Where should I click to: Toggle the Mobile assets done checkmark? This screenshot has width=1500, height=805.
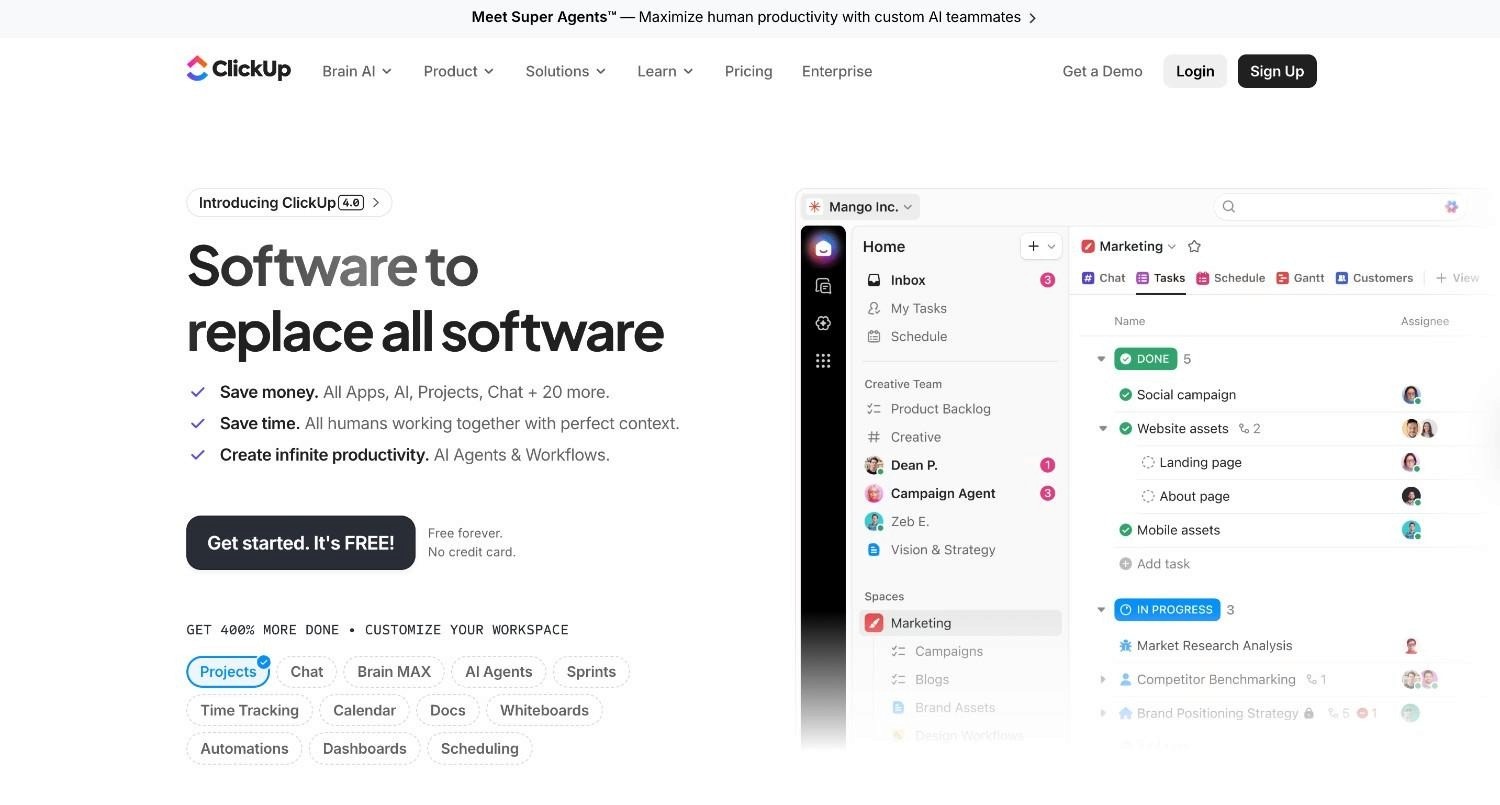pyautogui.click(x=1126, y=530)
